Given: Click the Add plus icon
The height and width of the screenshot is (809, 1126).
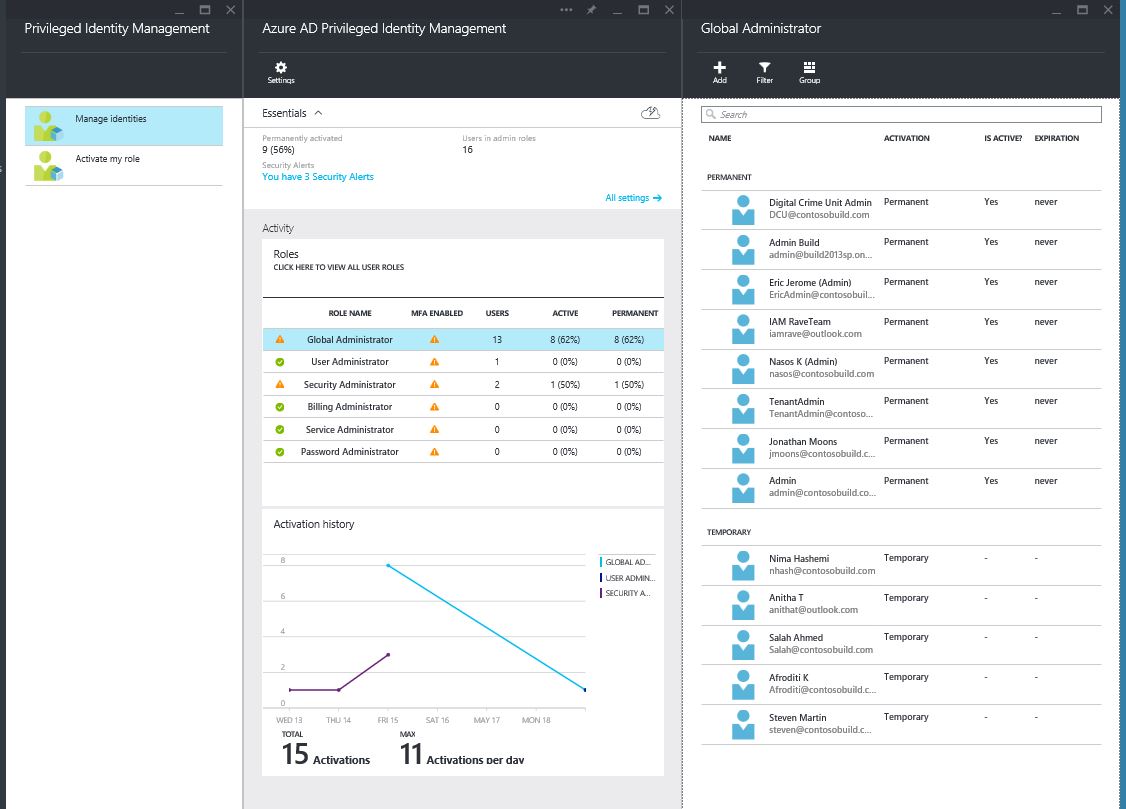Looking at the screenshot, I should coord(720,67).
